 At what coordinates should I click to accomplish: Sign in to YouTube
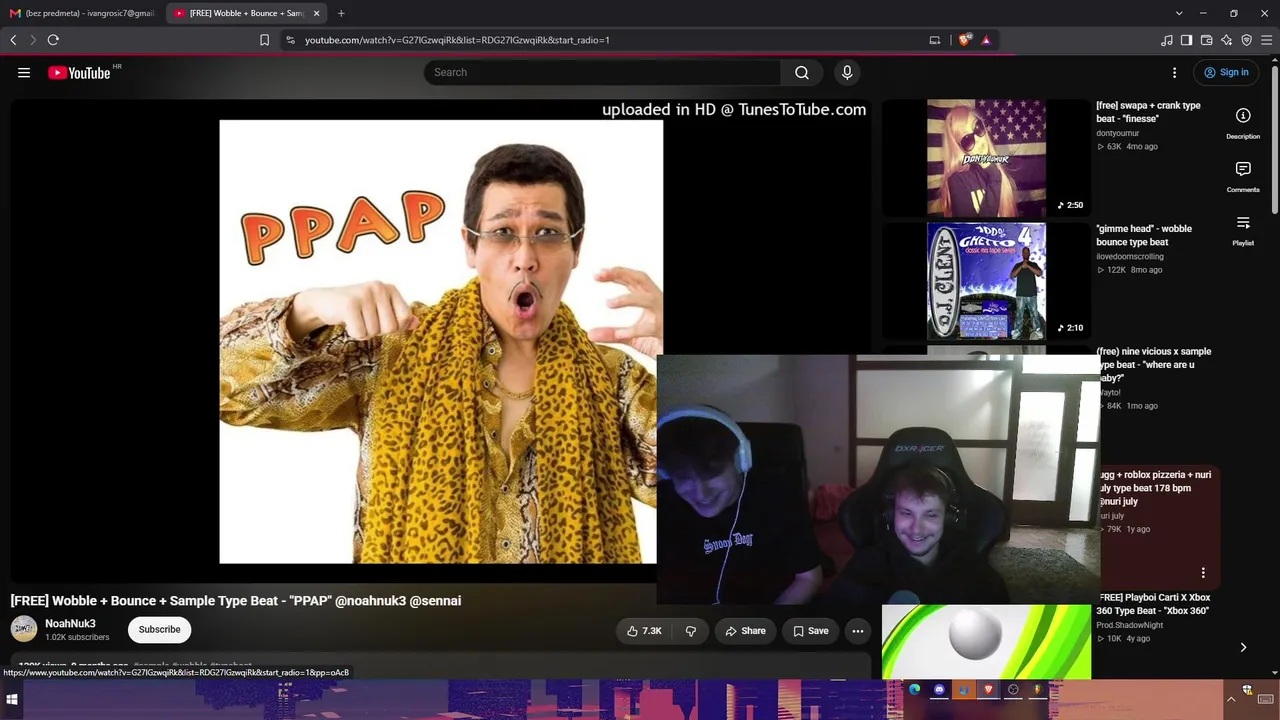pos(1226,72)
